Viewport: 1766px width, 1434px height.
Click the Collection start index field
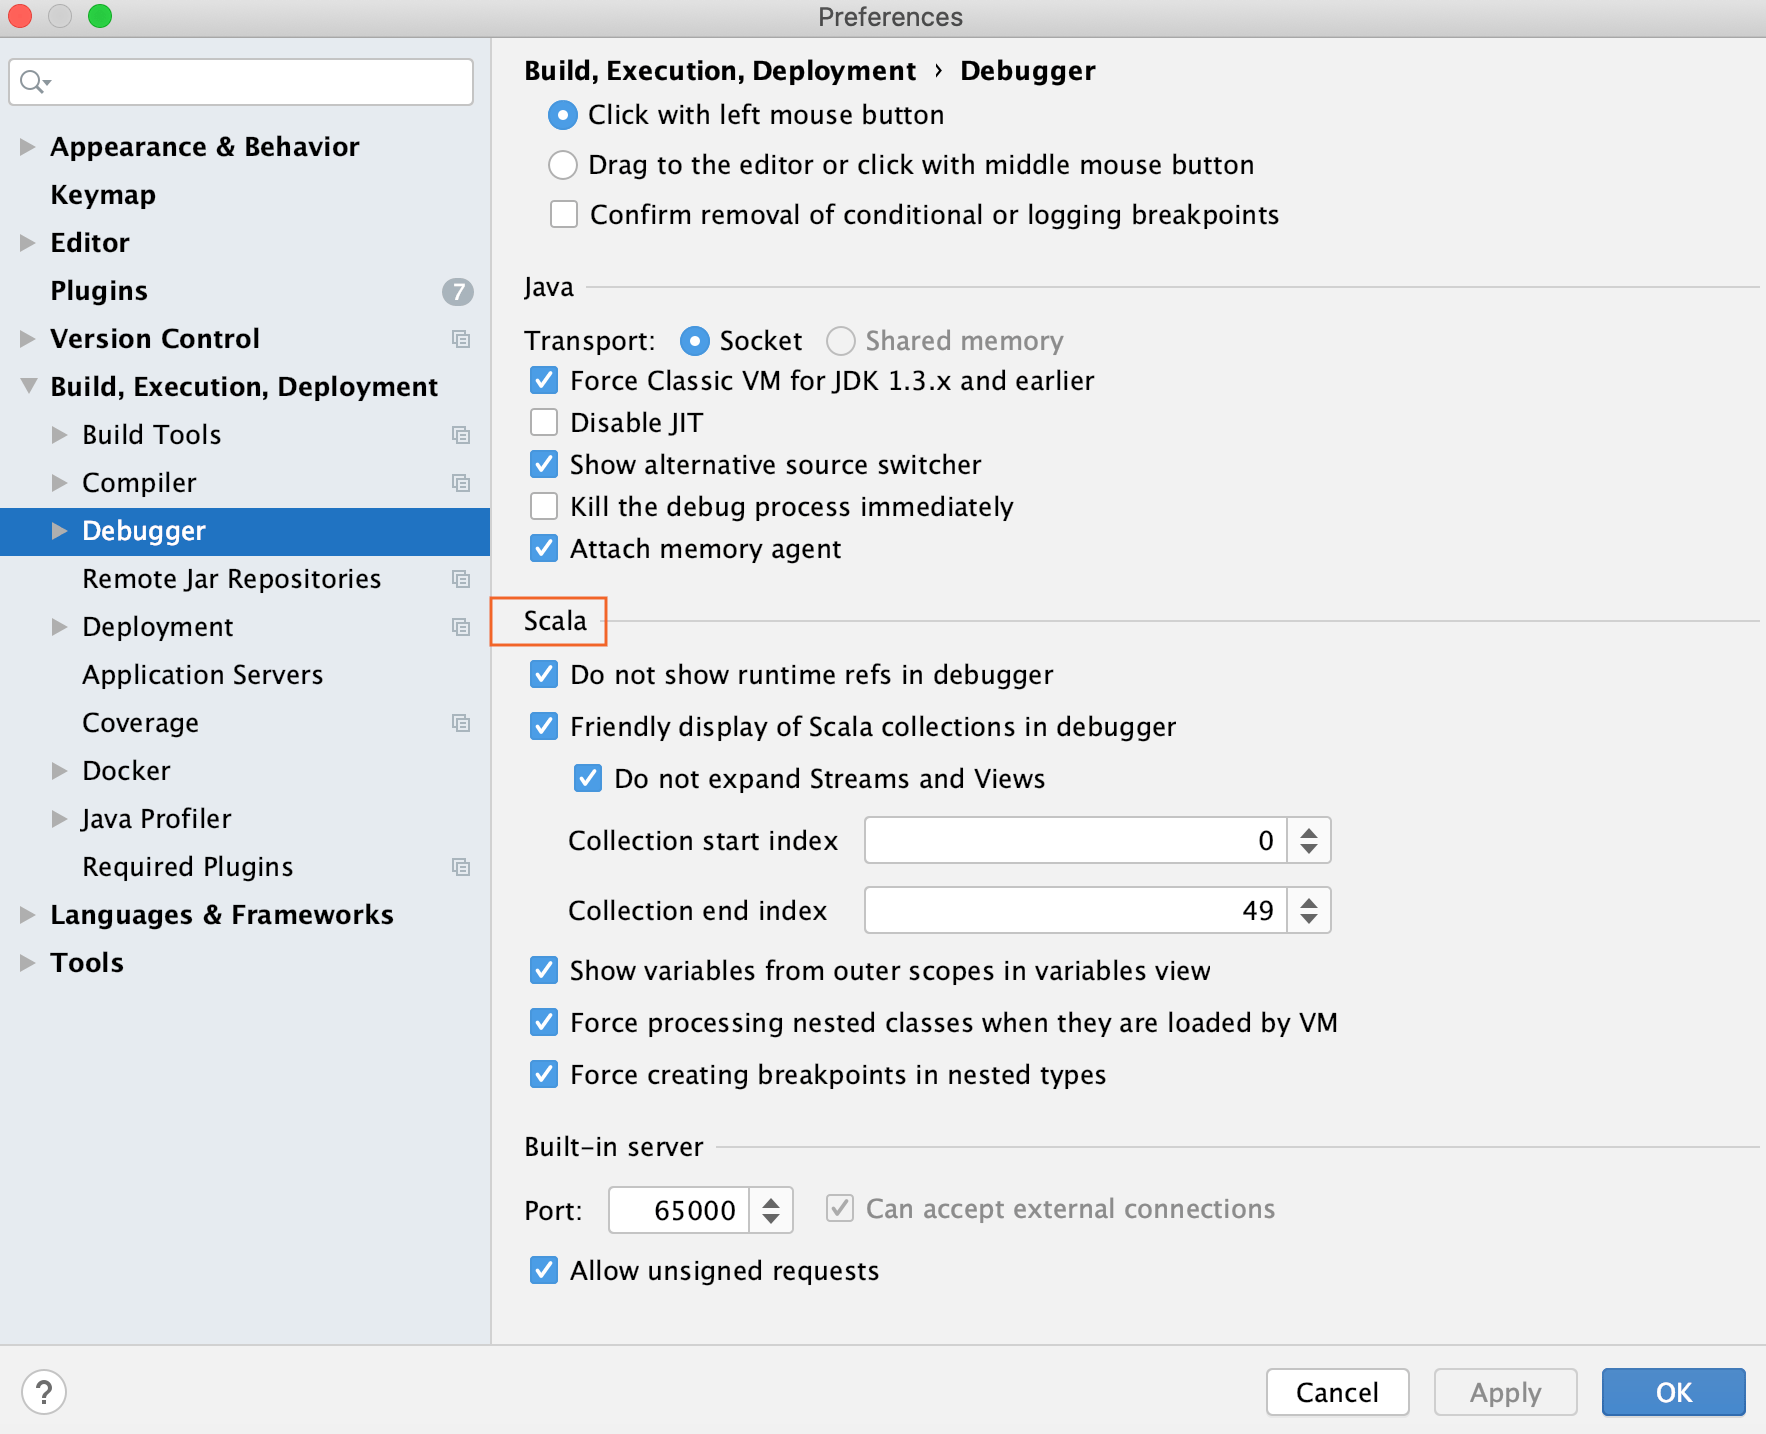(x=1076, y=841)
